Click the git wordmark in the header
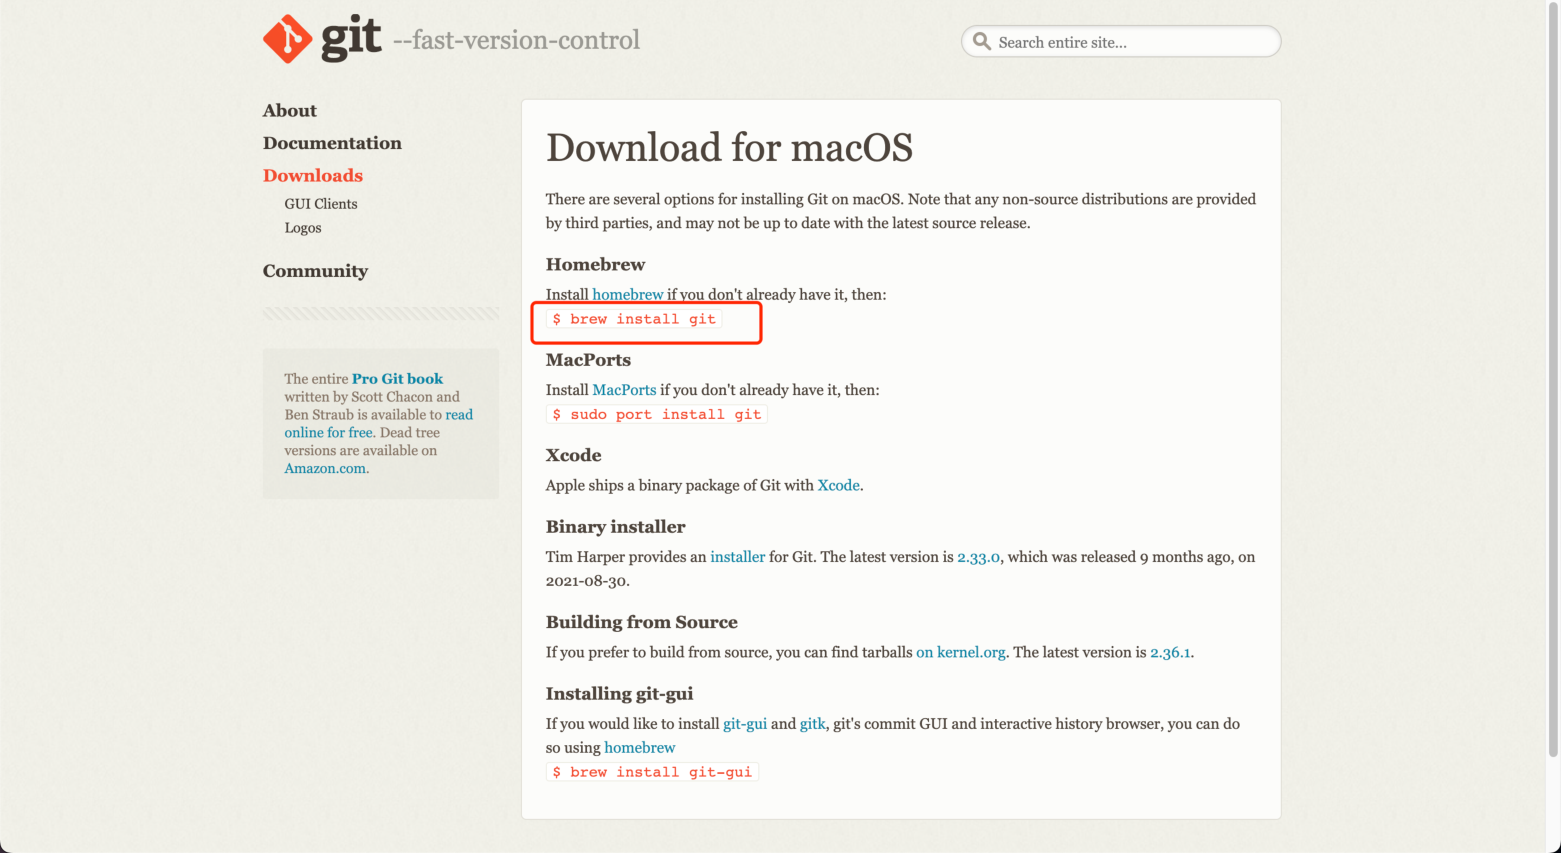This screenshot has height=853, width=1561. (351, 38)
